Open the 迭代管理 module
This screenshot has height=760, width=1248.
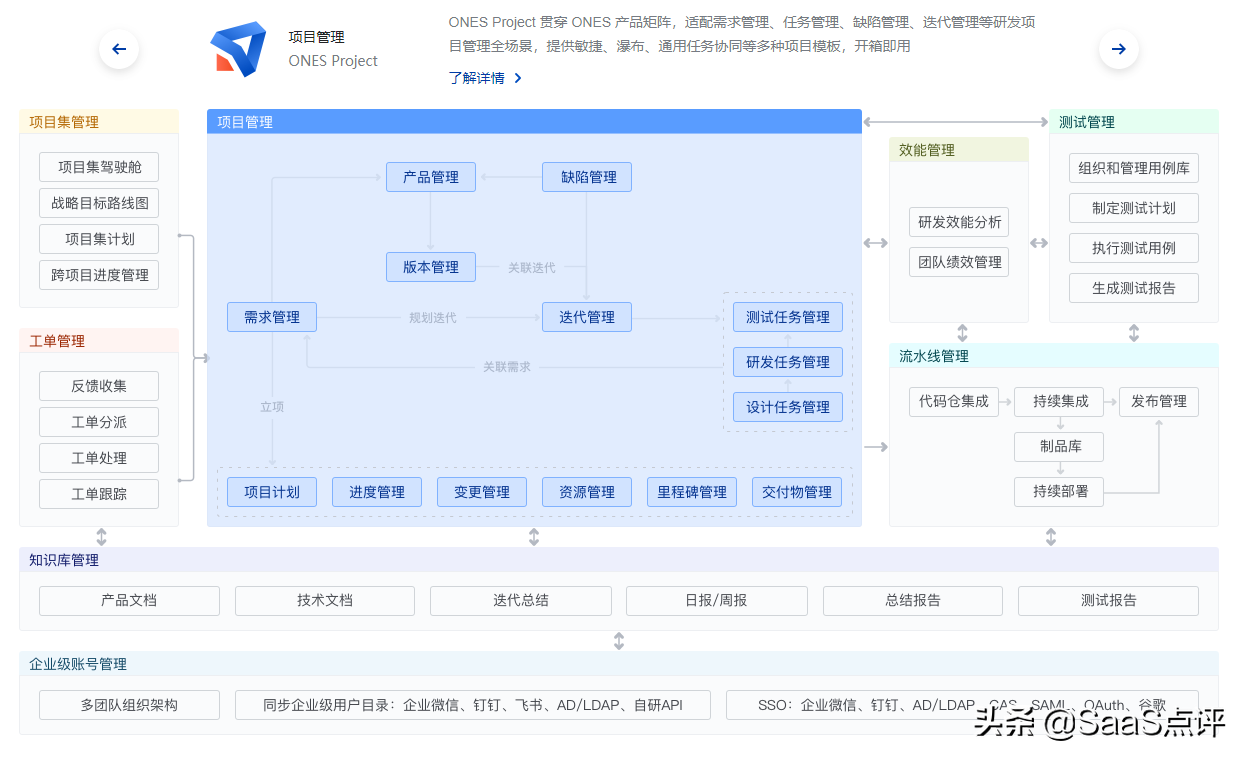coord(586,316)
